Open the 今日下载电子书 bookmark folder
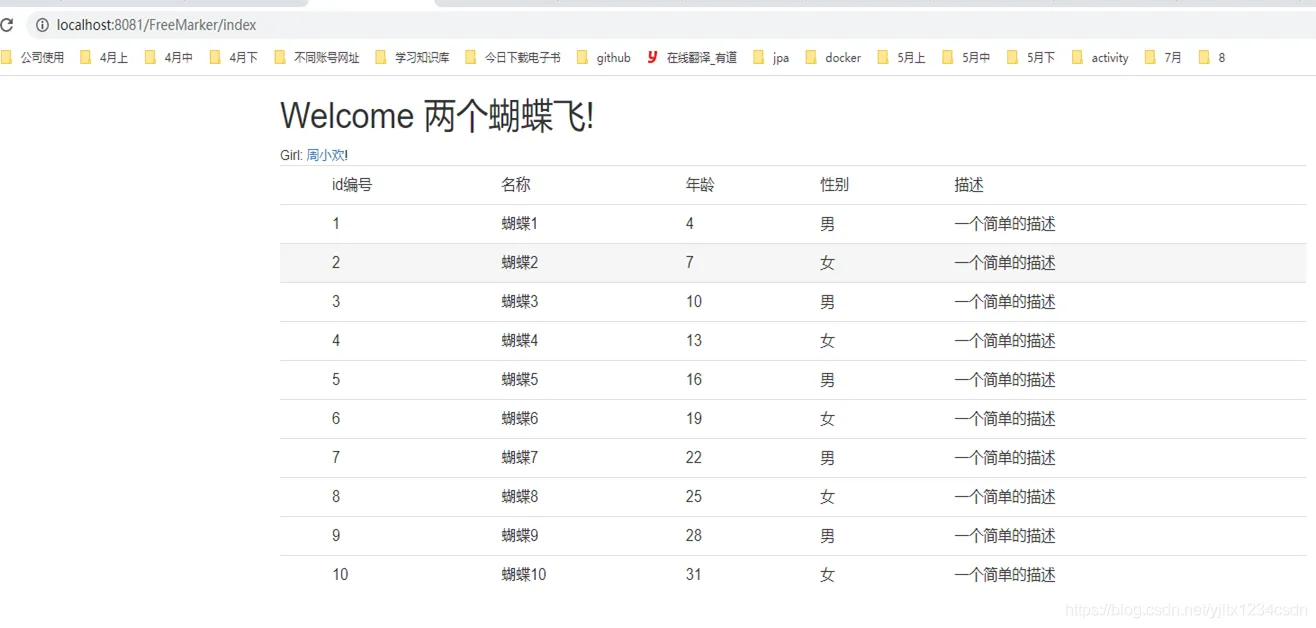Viewport: 1316px width, 628px height. click(513, 58)
